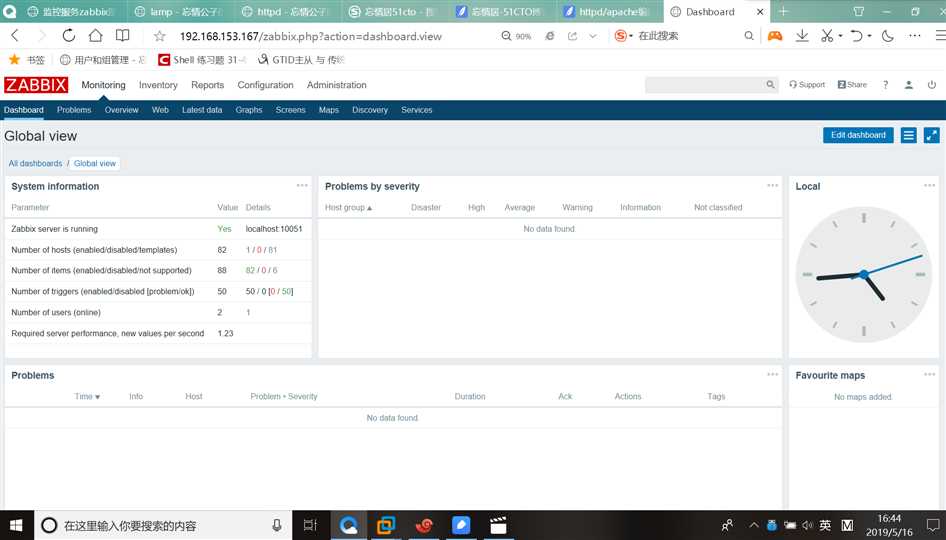946x540 pixels.
Task: Sort by Host group column header
Action: tap(348, 208)
